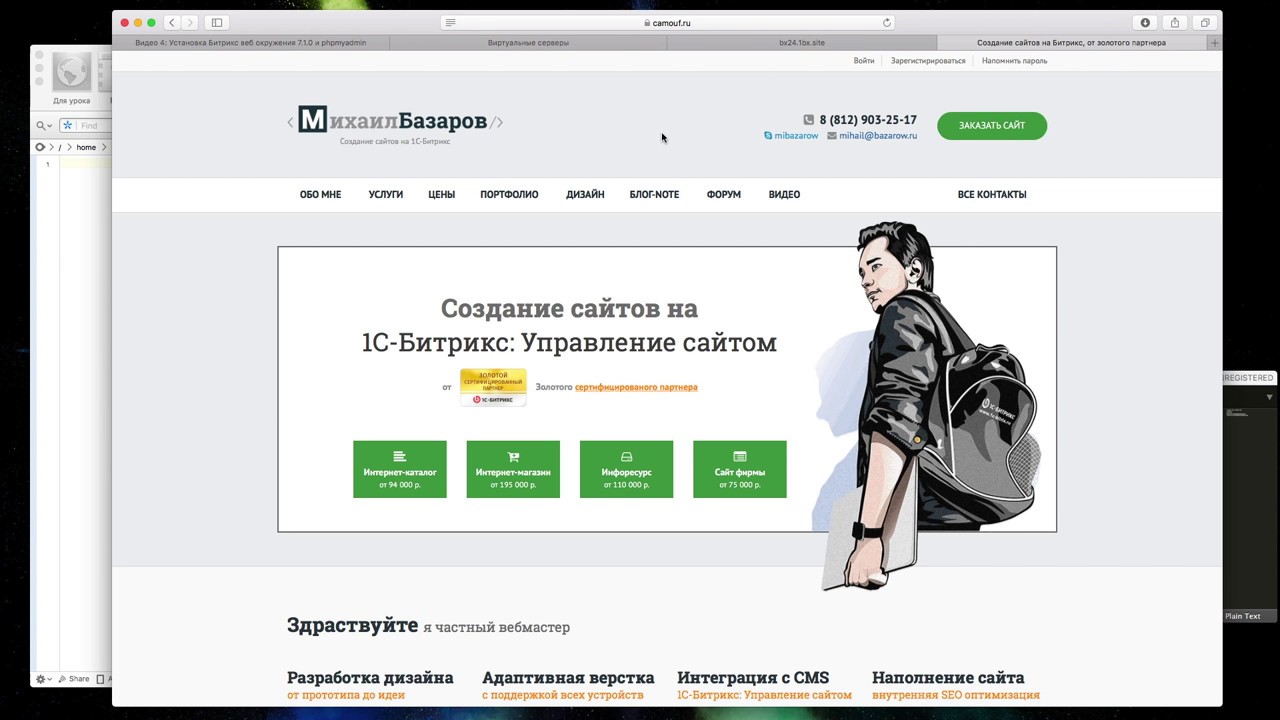Image resolution: width=1280 pixels, height=720 pixels.
Task: Open the сертифицированого партнера link
Action: tap(636, 387)
